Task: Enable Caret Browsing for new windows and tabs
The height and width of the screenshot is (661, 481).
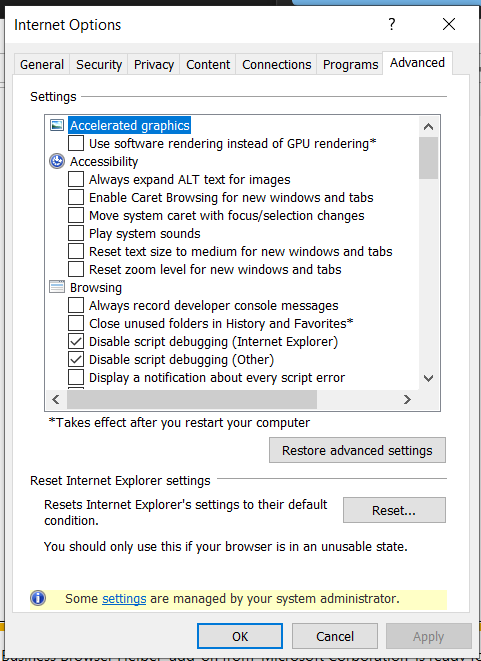Action: coord(76,197)
